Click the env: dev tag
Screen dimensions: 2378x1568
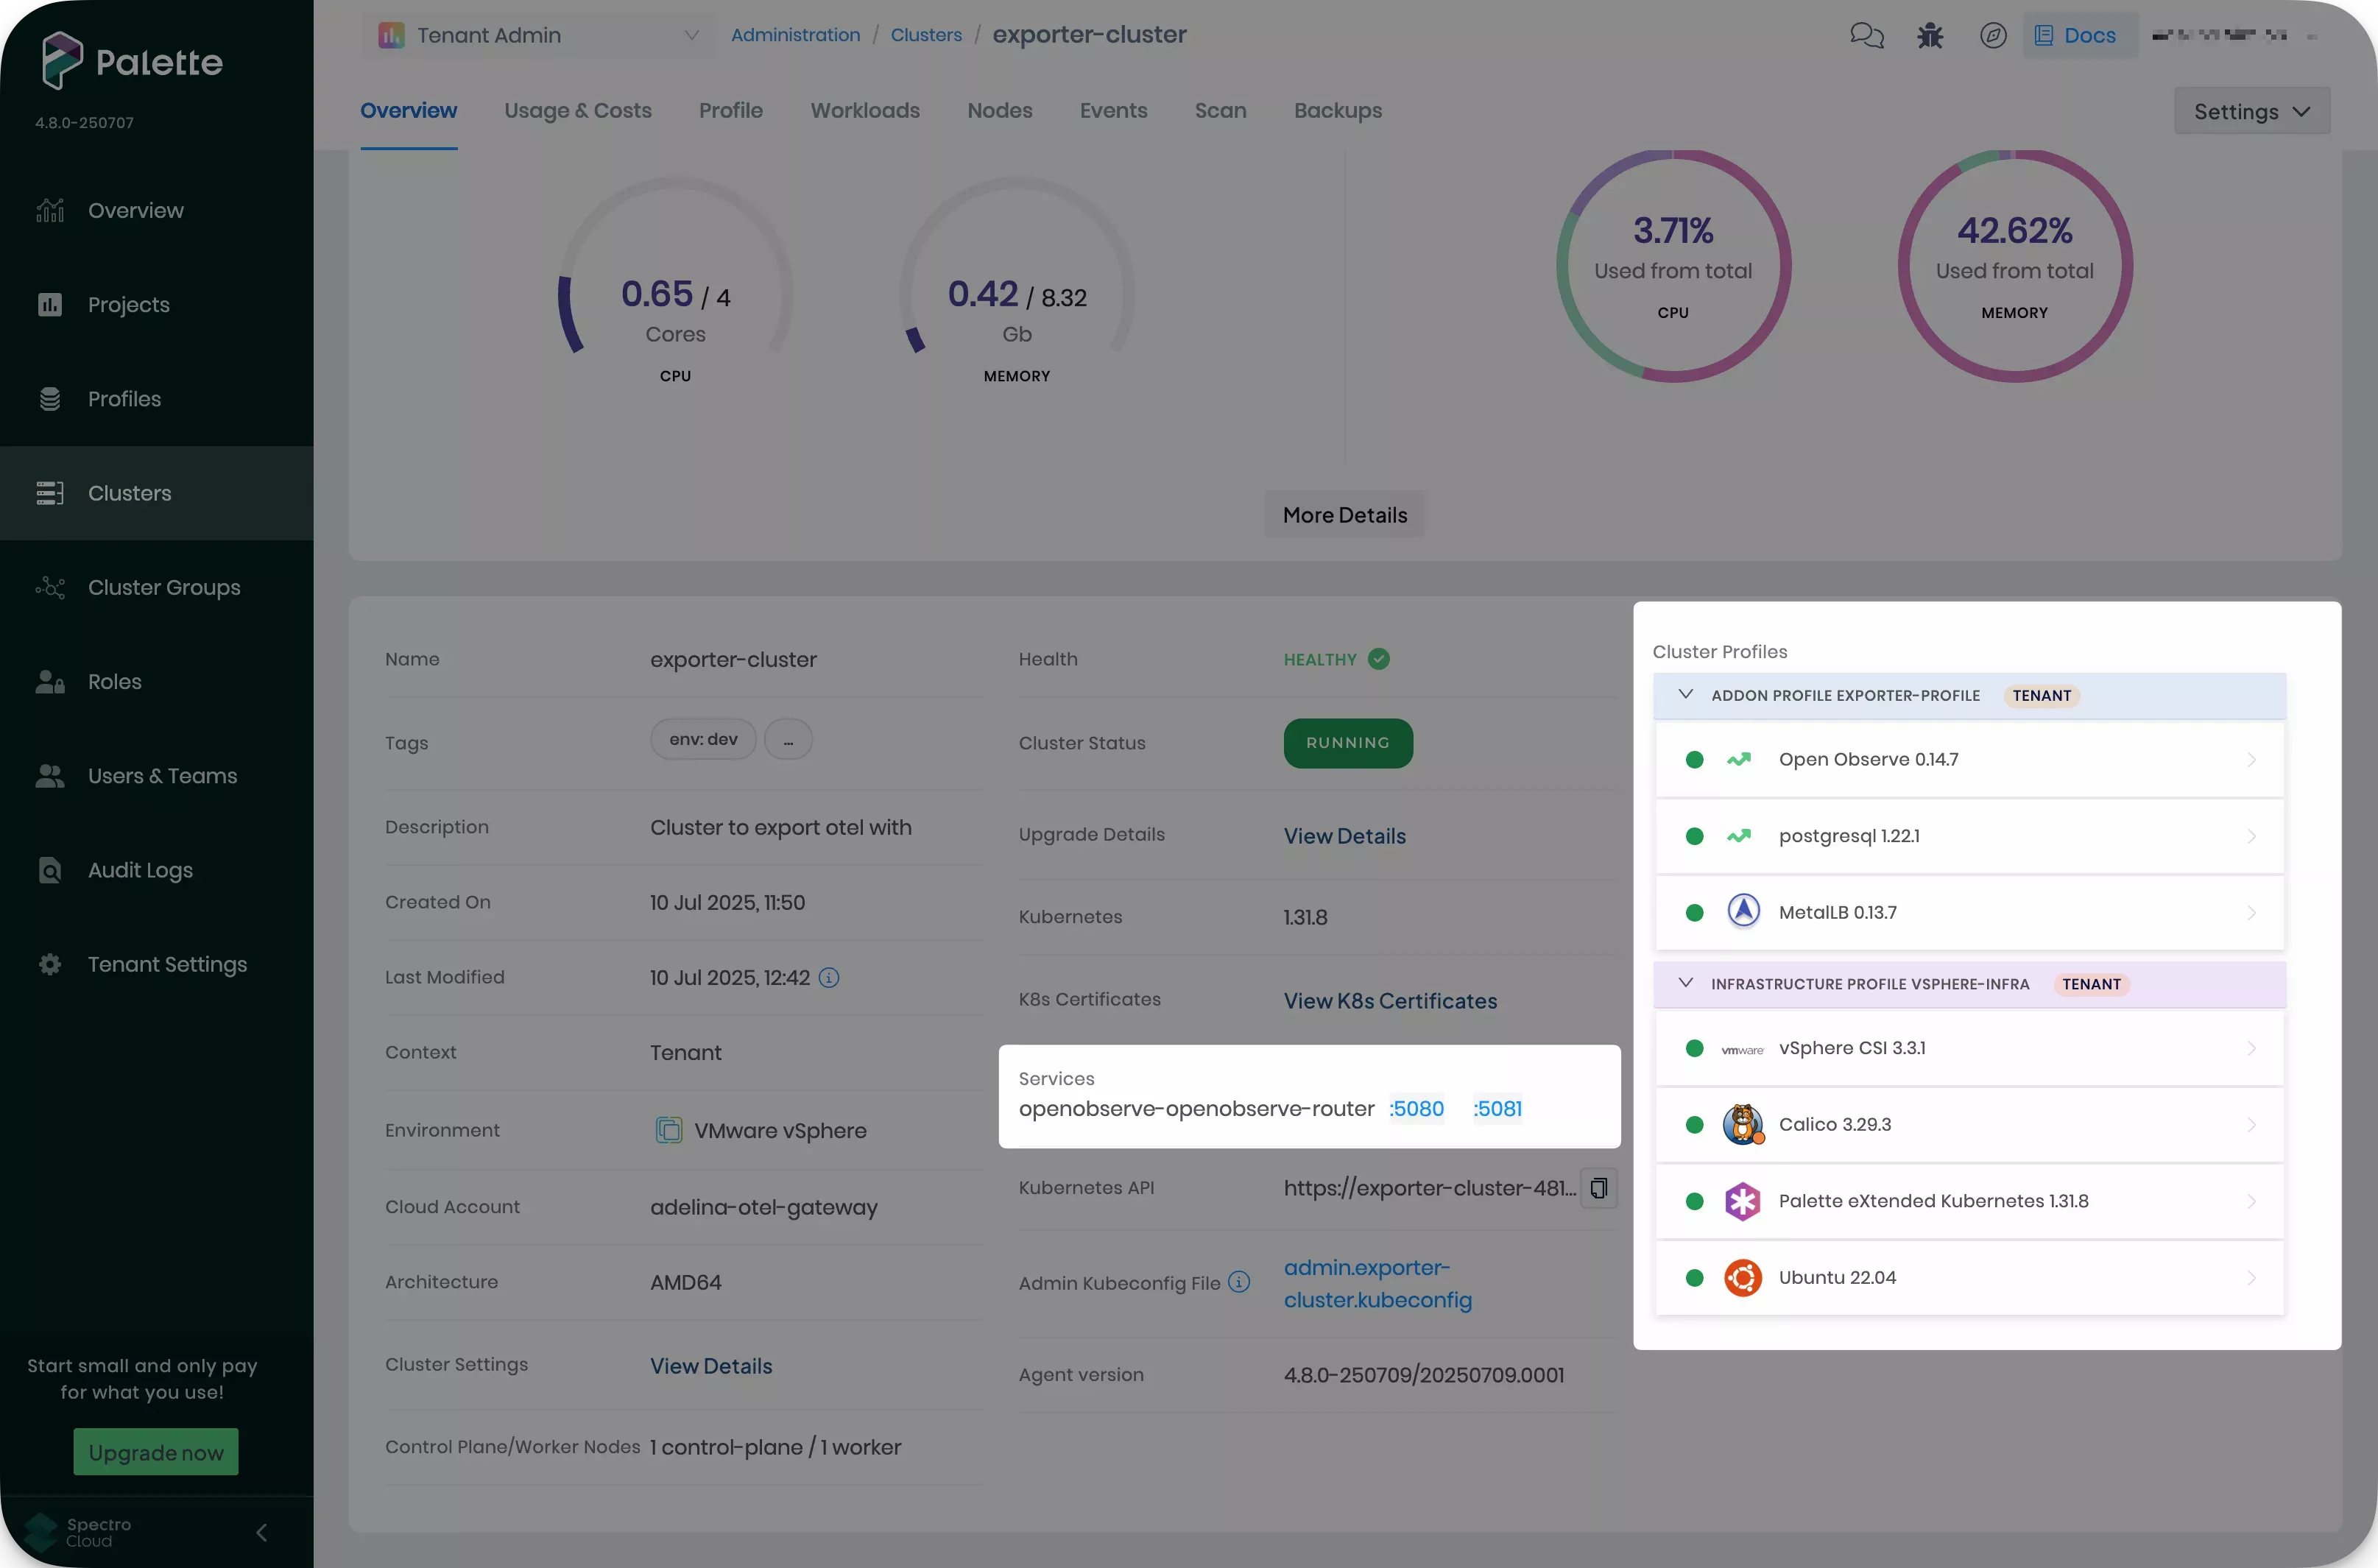[x=703, y=740]
